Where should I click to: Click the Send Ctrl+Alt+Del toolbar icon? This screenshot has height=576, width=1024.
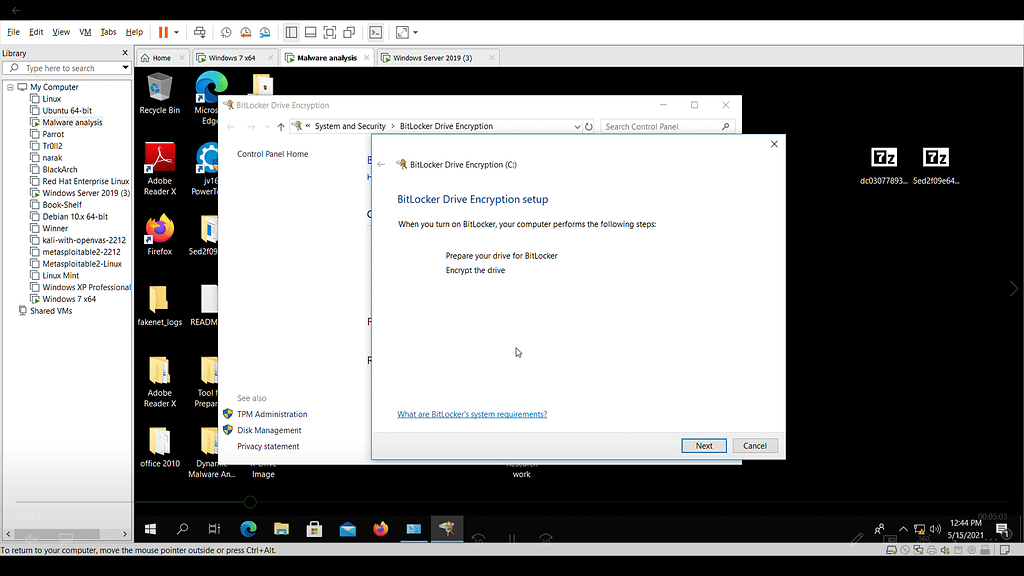coord(200,32)
